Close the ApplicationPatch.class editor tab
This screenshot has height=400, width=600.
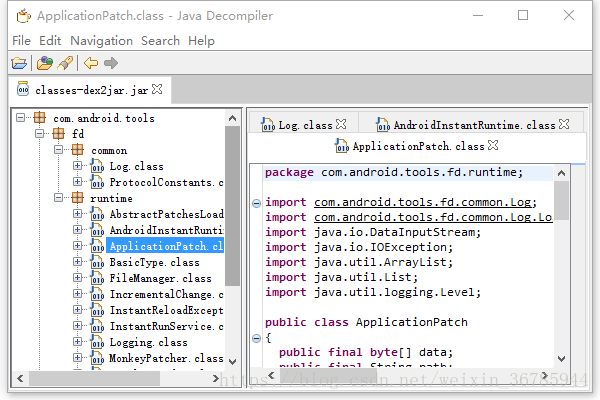493,145
